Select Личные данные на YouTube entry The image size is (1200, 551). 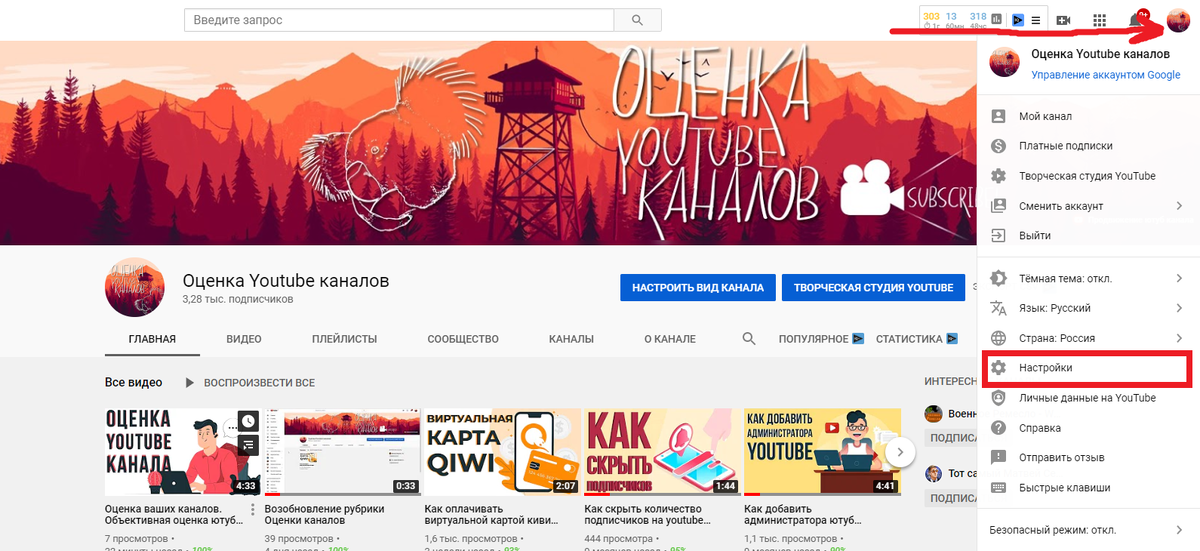coord(1088,398)
